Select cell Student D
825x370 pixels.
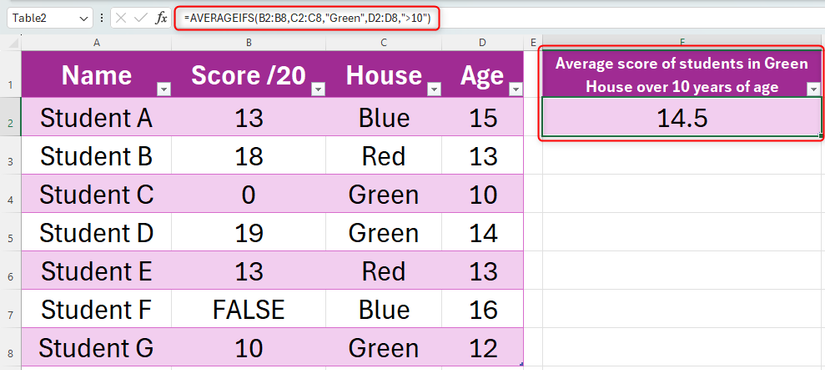tap(96, 233)
